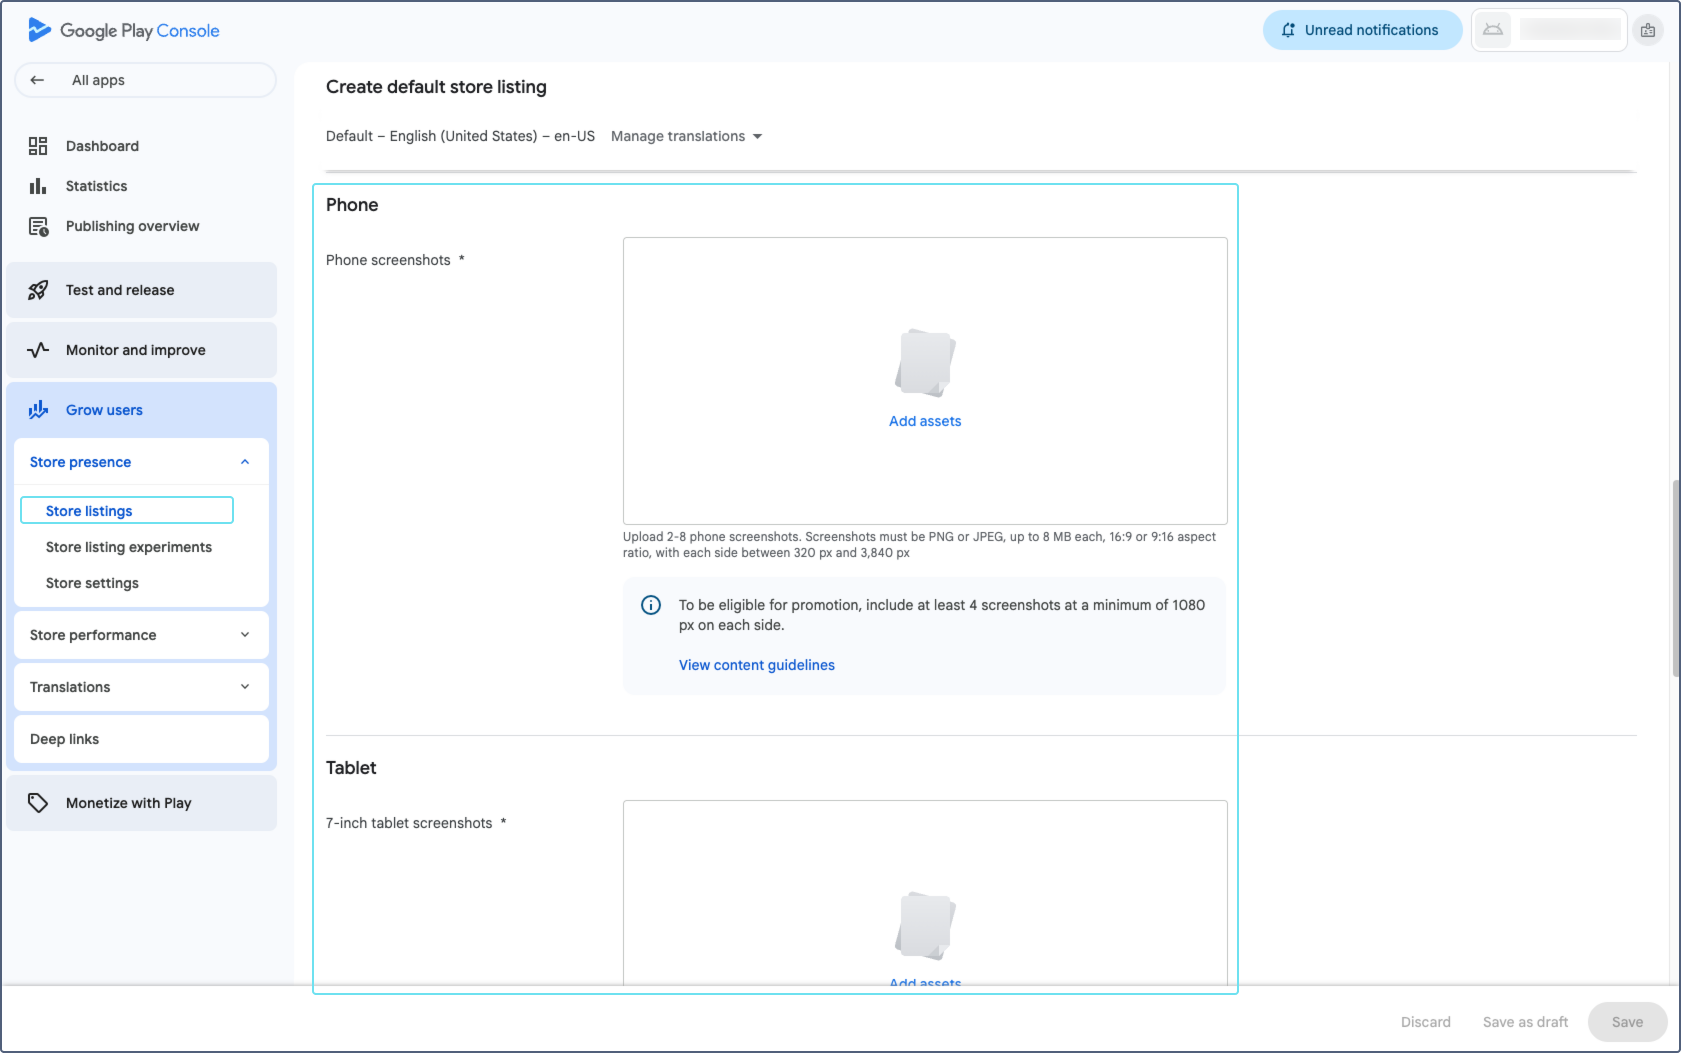Click the Save button

point(1627,1022)
